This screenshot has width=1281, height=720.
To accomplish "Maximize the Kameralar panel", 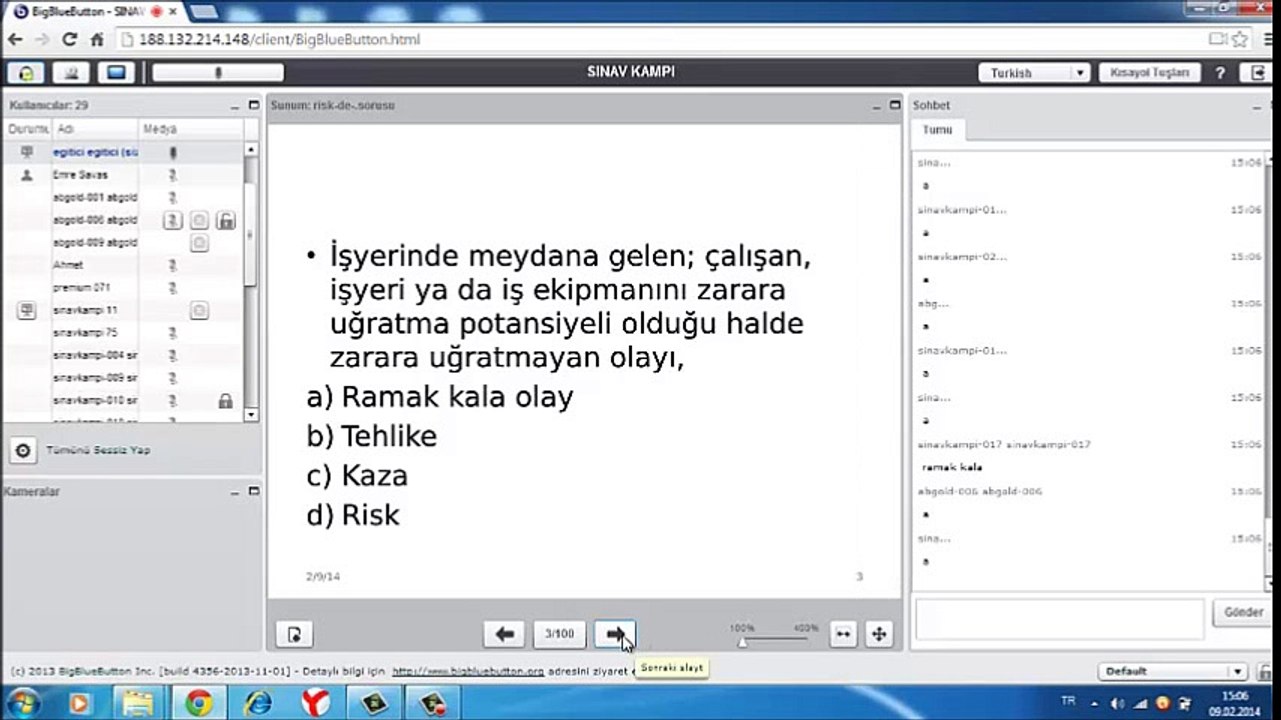I will [253, 492].
